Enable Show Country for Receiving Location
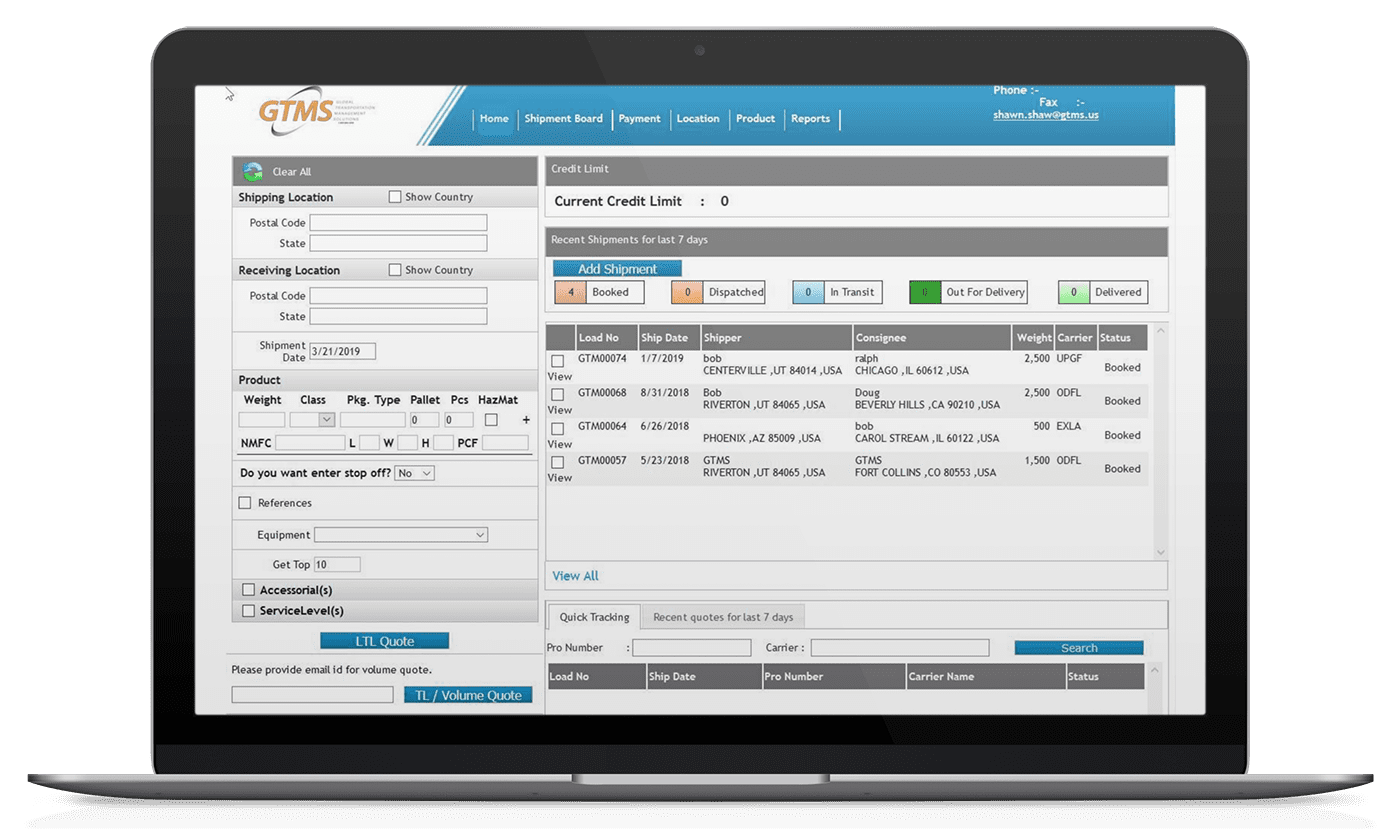The image size is (1400, 830). tap(395, 270)
